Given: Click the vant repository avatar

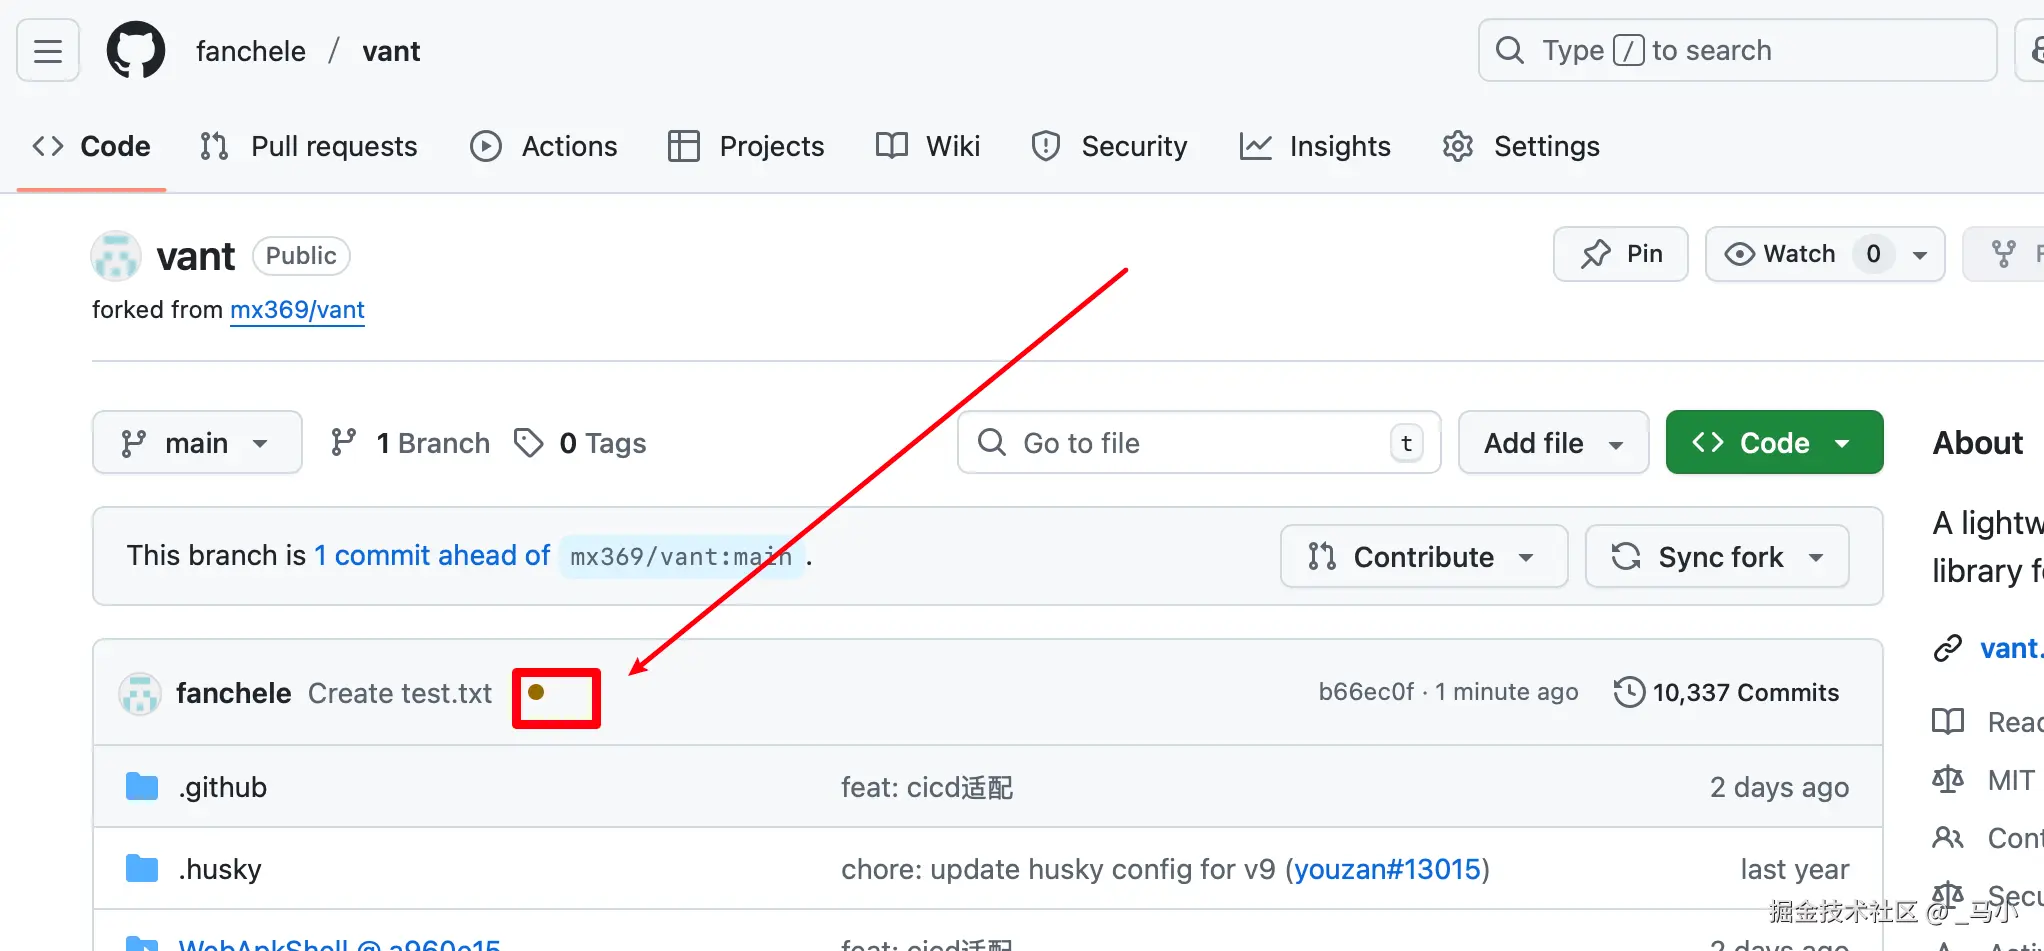Looking at the screenshot, I should pyautogui.click(x=116, y=256).
